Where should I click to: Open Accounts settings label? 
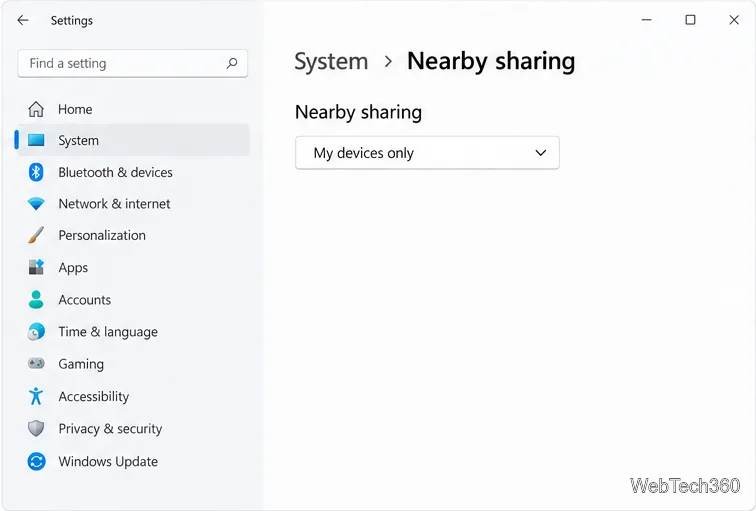pyautogui.click(x=84, y=300)
